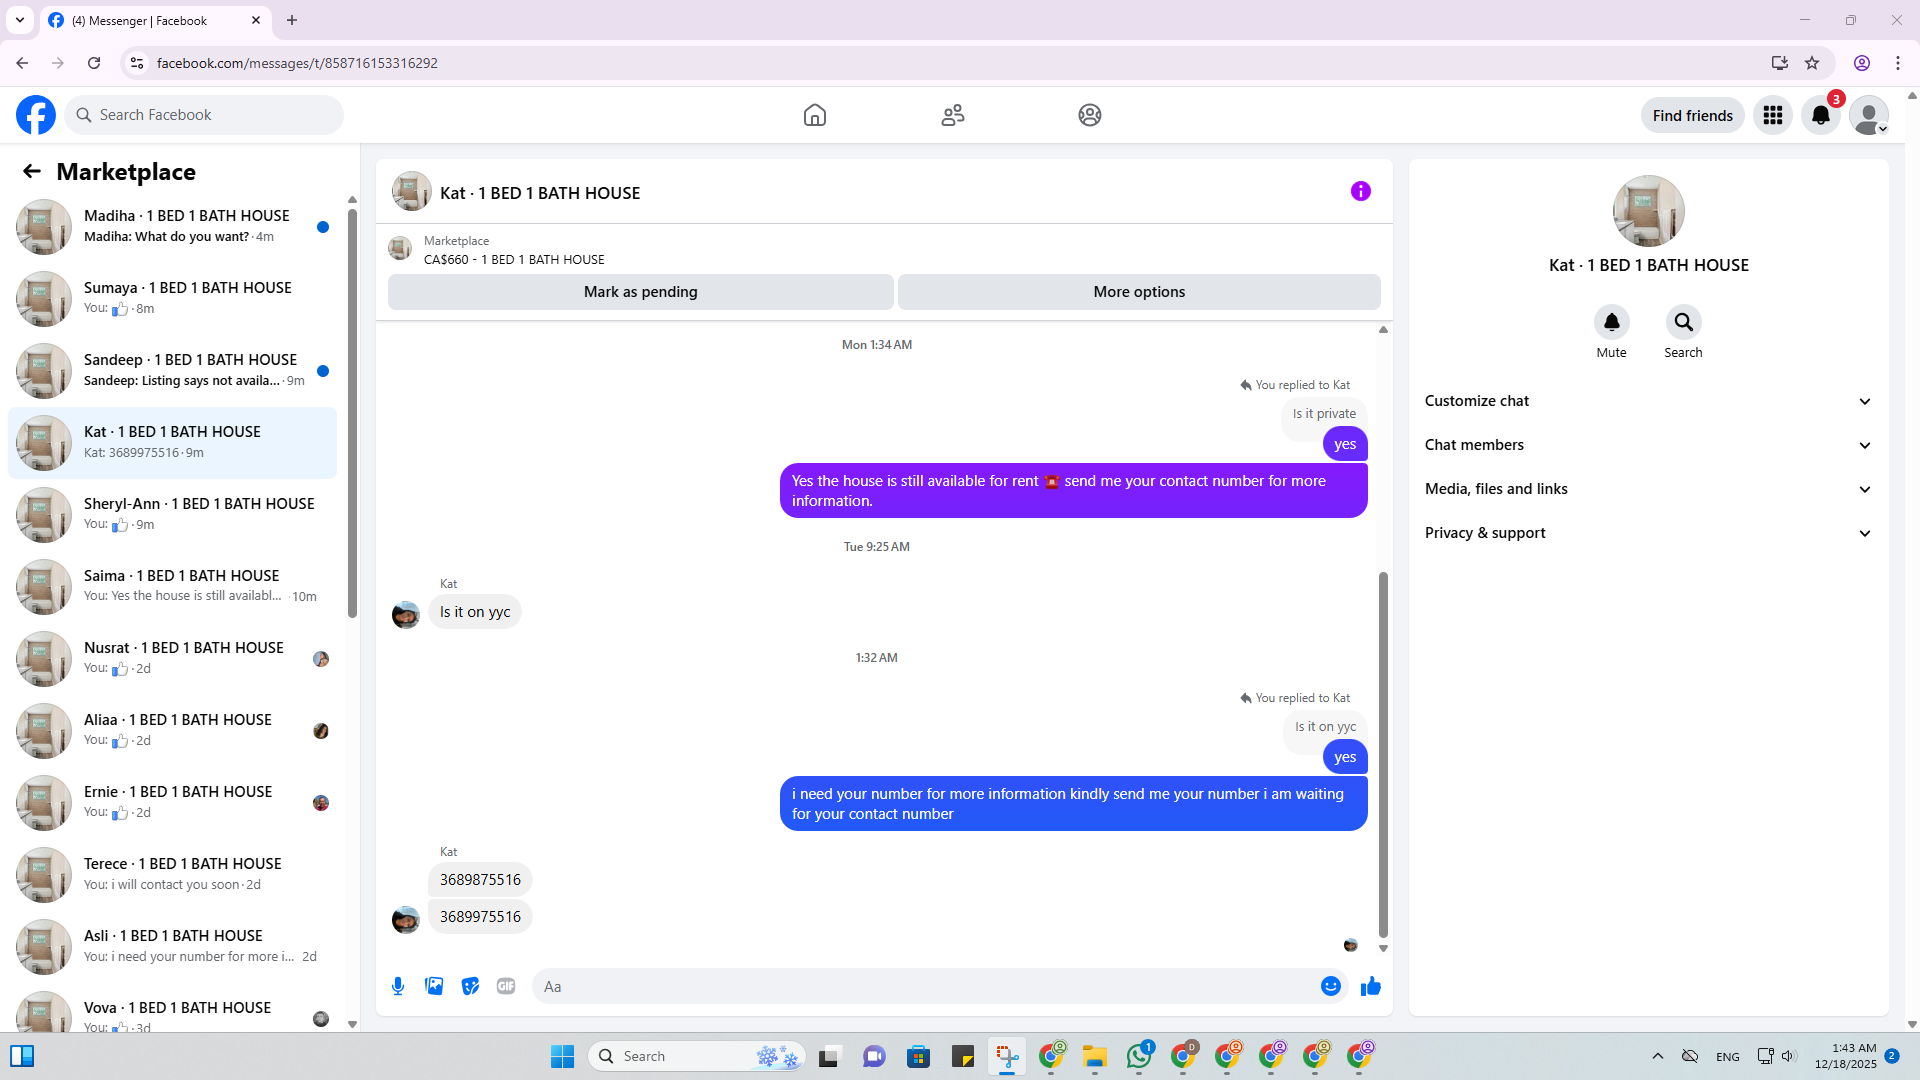Expand Chat members section
Screen dimensions: 1920x1080
(x=1647, y=445)
